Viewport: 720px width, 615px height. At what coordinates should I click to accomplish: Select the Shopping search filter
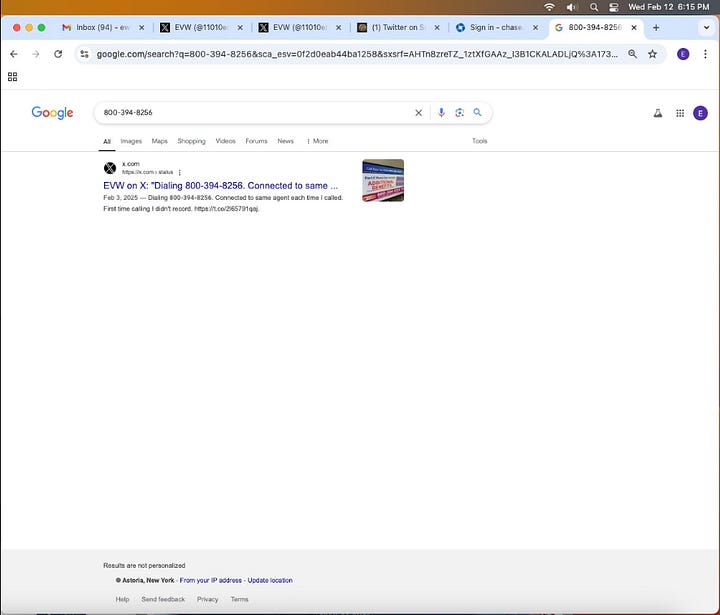pyautogui.click(x=191, y=141)
